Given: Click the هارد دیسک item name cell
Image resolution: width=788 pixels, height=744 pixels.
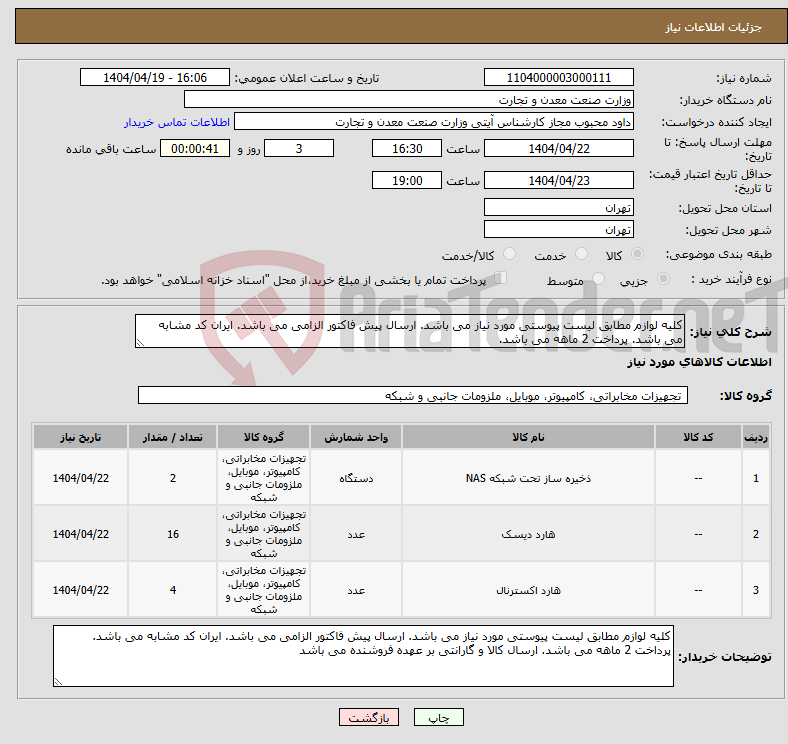Looking at the screenshot, I should [x=528, y=534].
